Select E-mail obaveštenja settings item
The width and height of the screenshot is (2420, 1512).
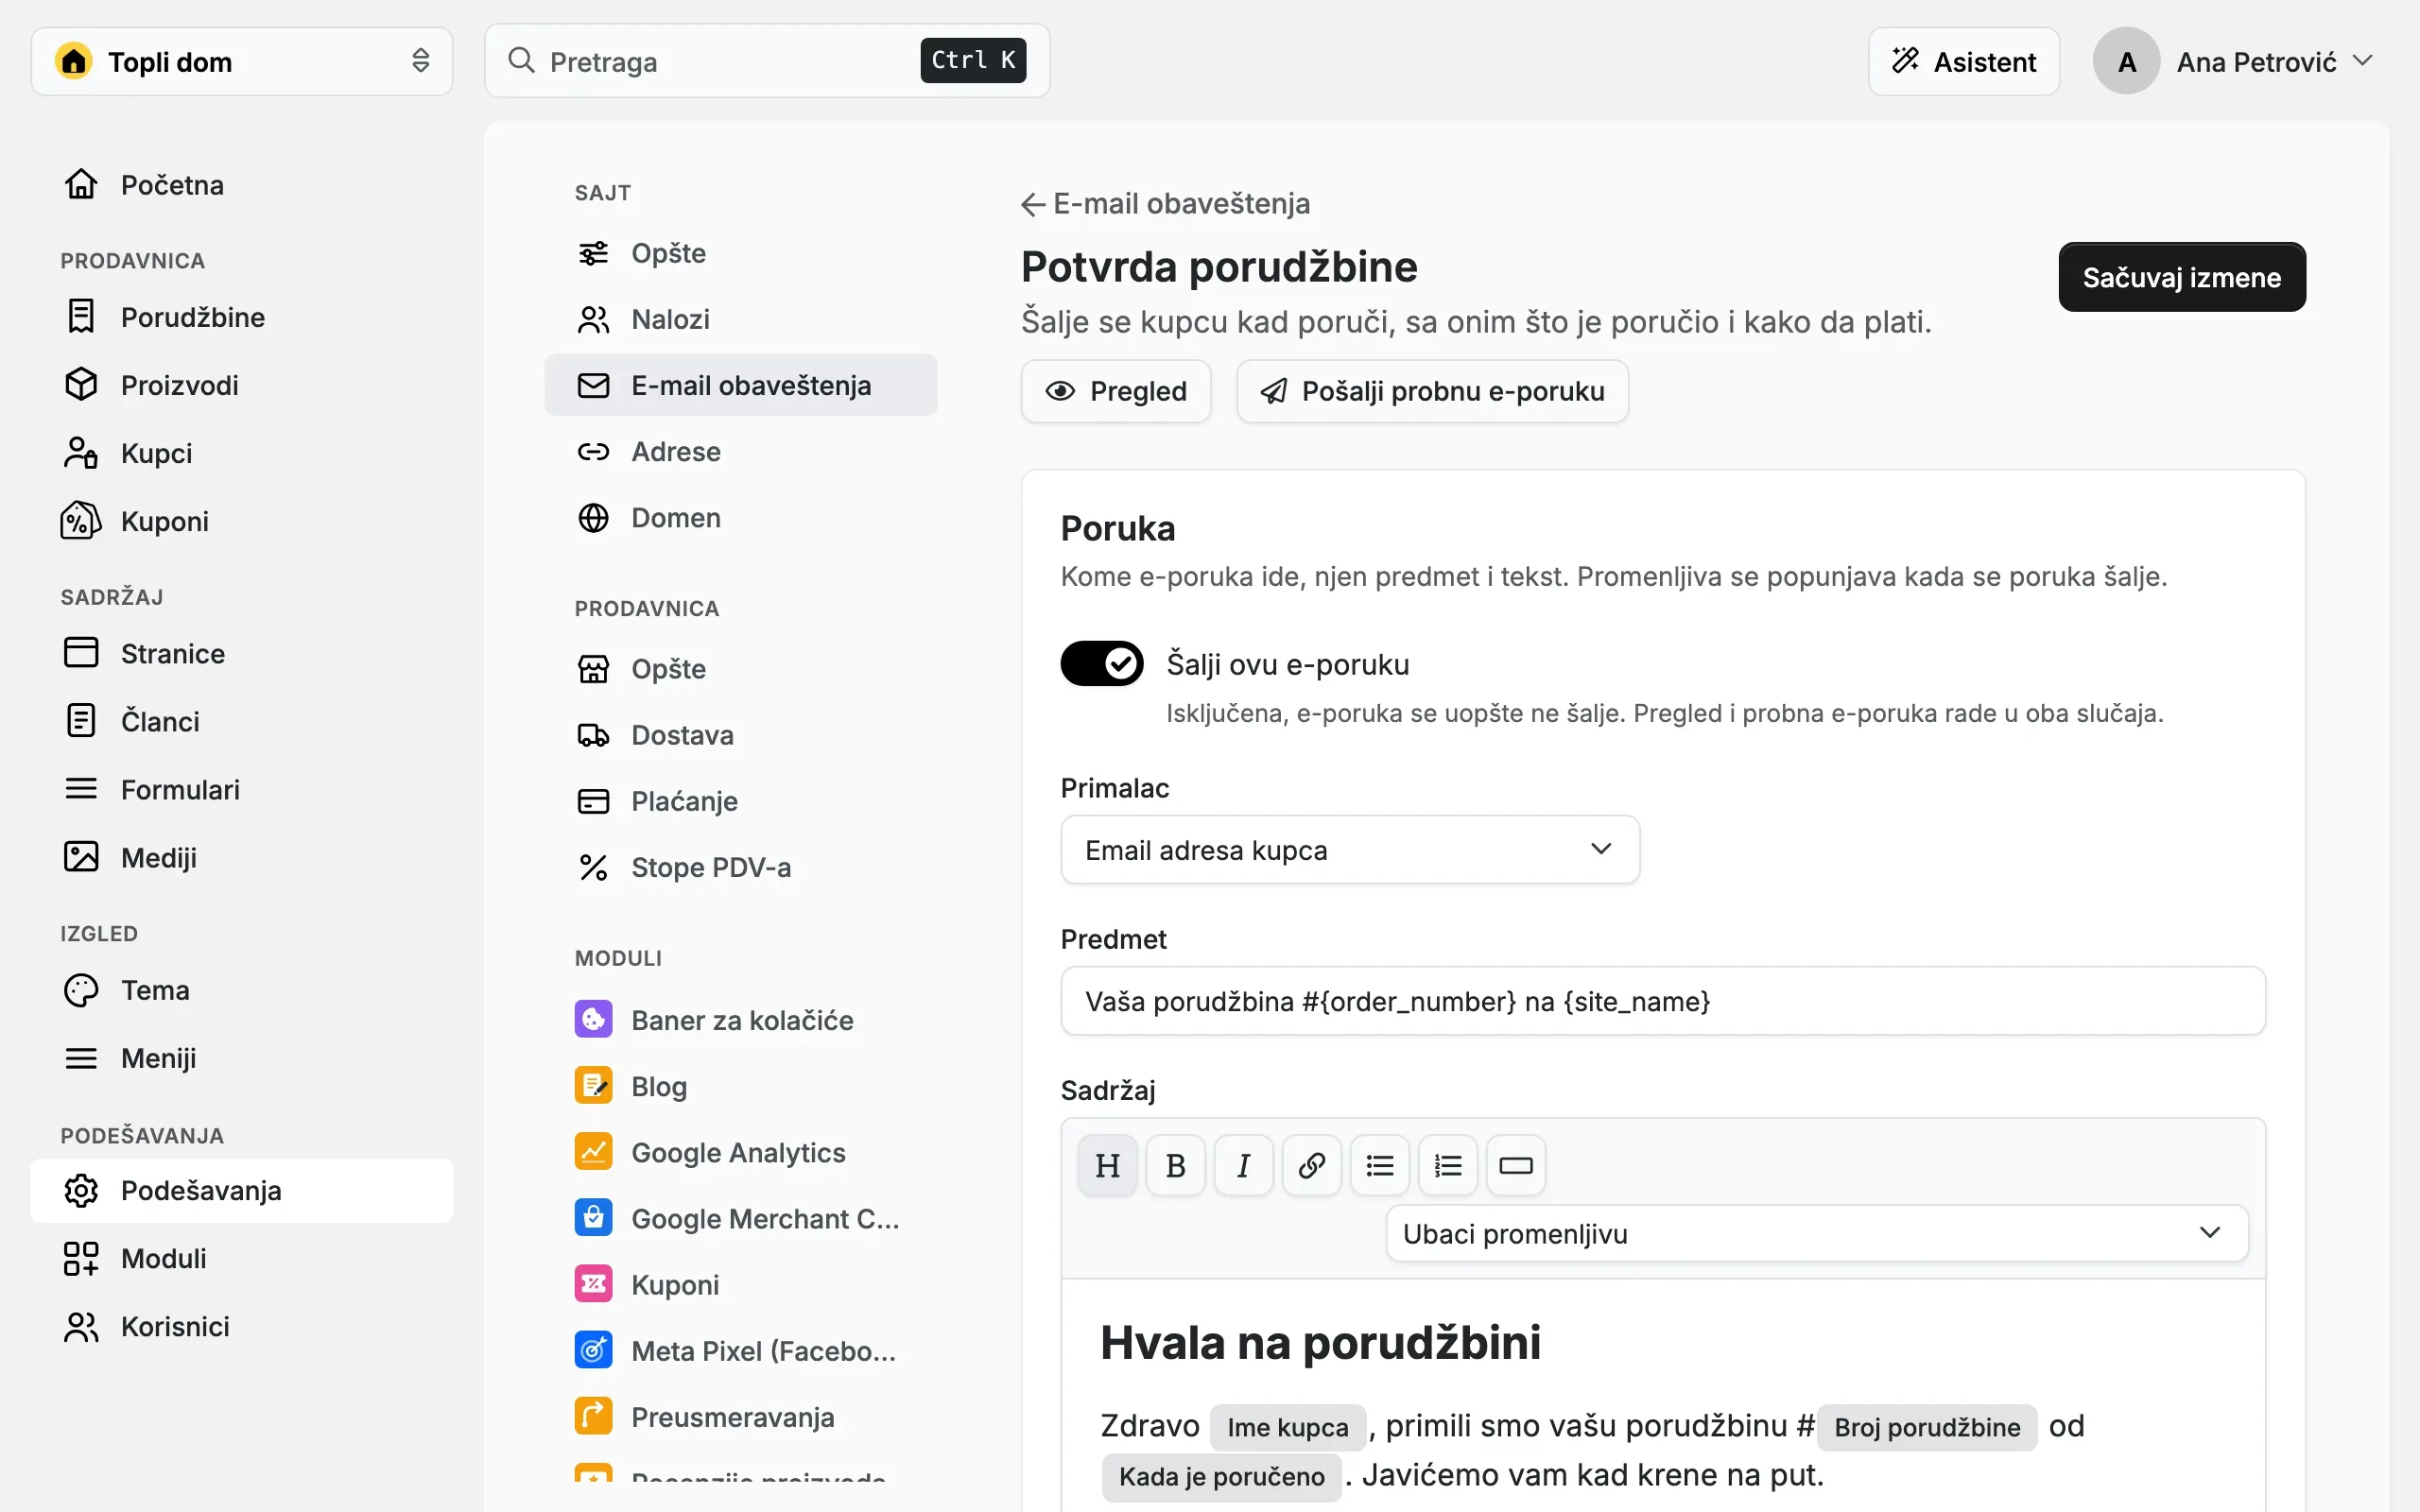pyautogui.click(x=740, y=385)
